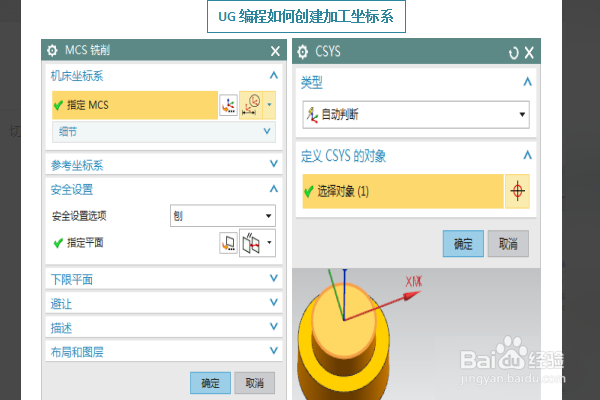The height and width of the screenshot is (400, 600).
Task: Expand the 描述 section
Action: click(x=274, y=327)
